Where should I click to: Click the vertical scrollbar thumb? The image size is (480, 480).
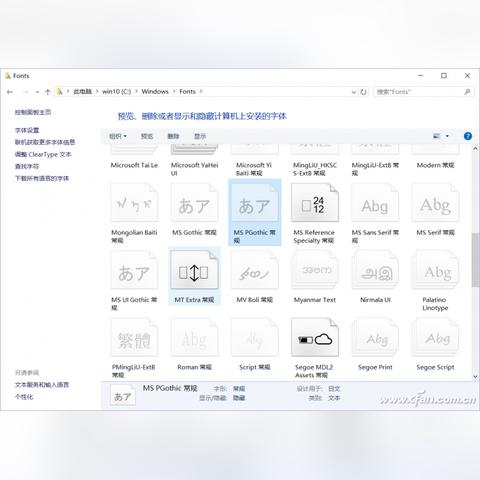pyautogui.click(x=475, y=260)
